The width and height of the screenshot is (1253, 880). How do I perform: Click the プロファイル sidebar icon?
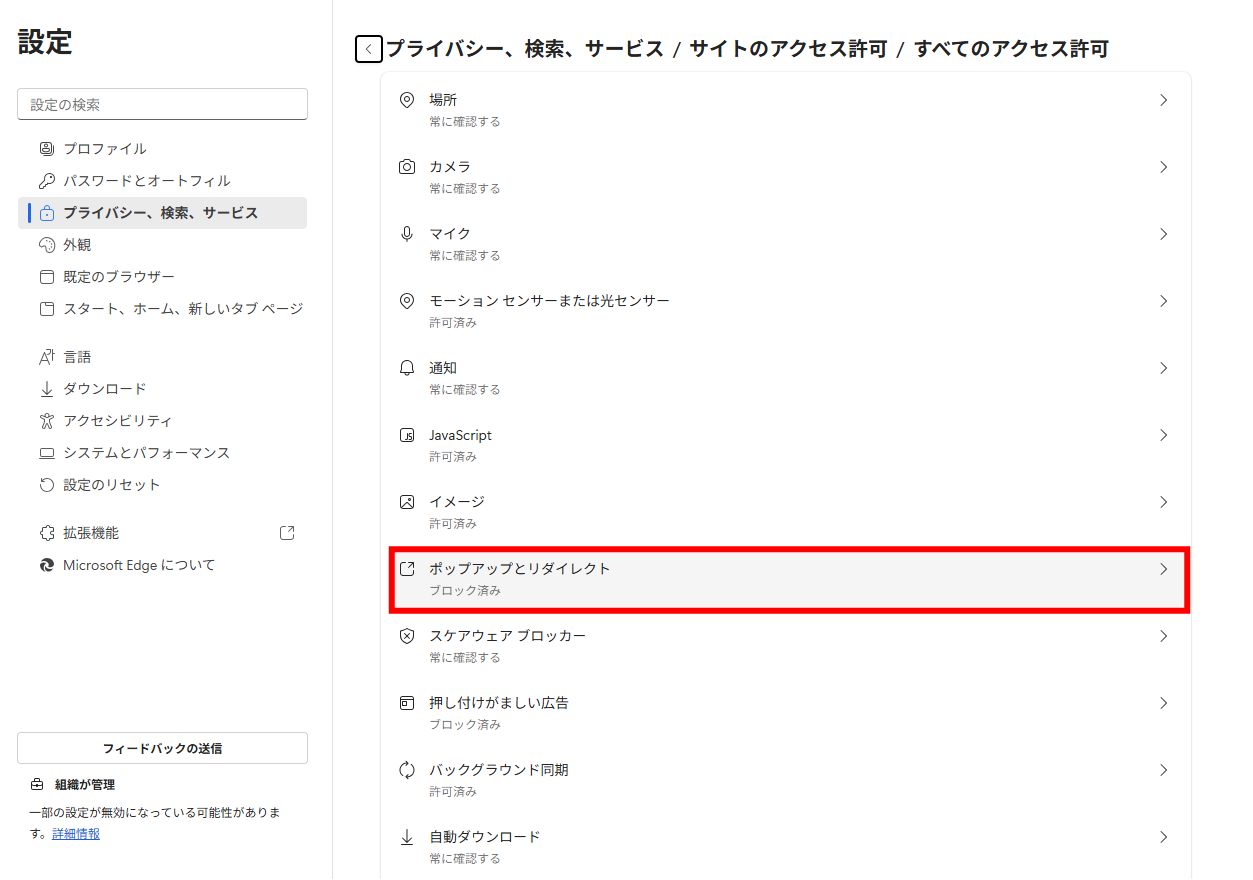(x=46, y=149)
